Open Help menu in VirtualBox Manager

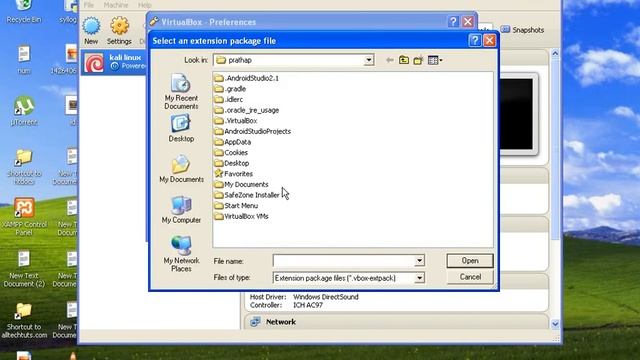tap(144, 5)
